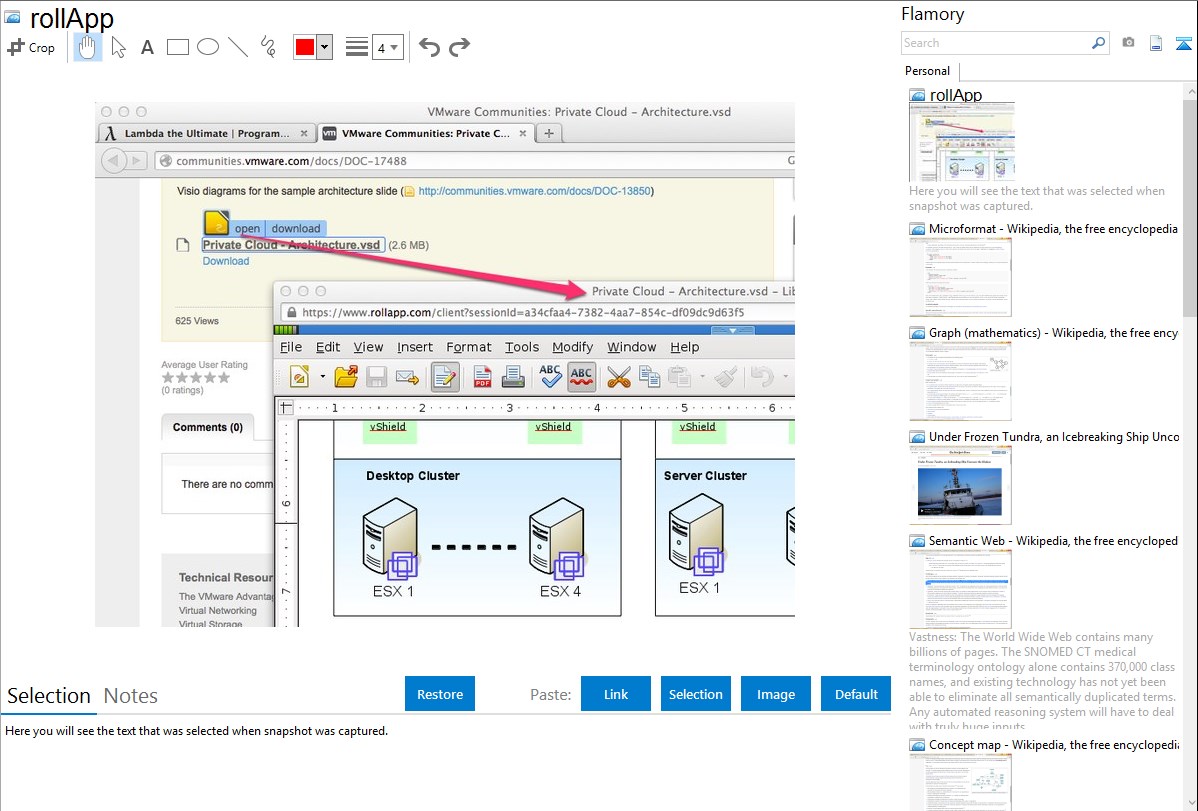Switch to the Notes tab

[131, 696]
